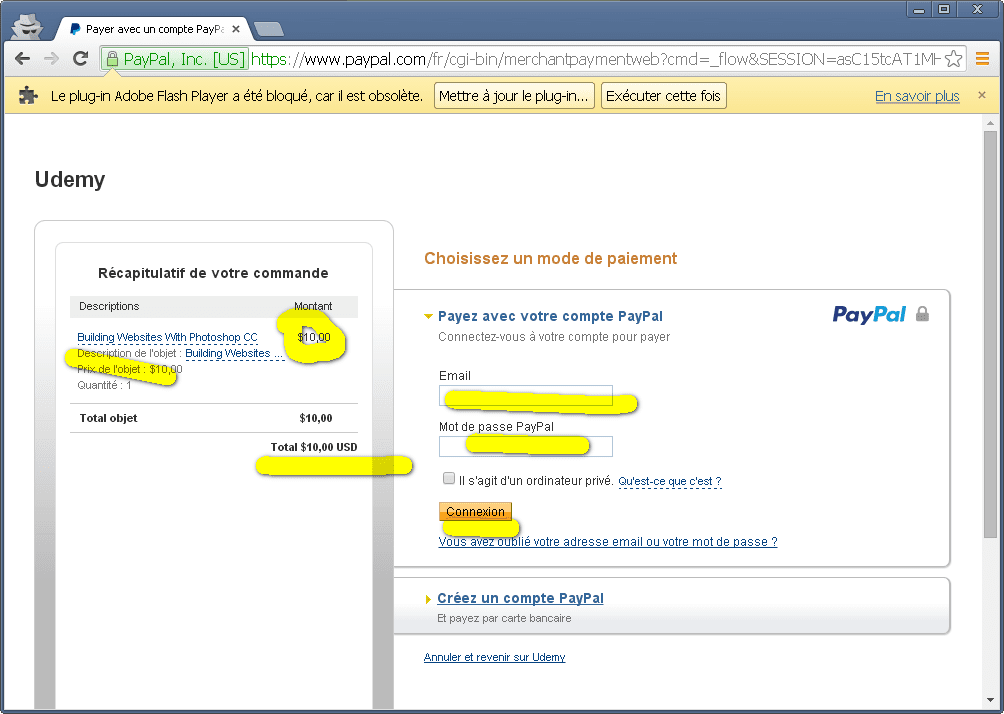Click 'Choisissez un mode de paiement' heading
The height and width of the screenshot is (714, 1004).
tap(550, 259)
